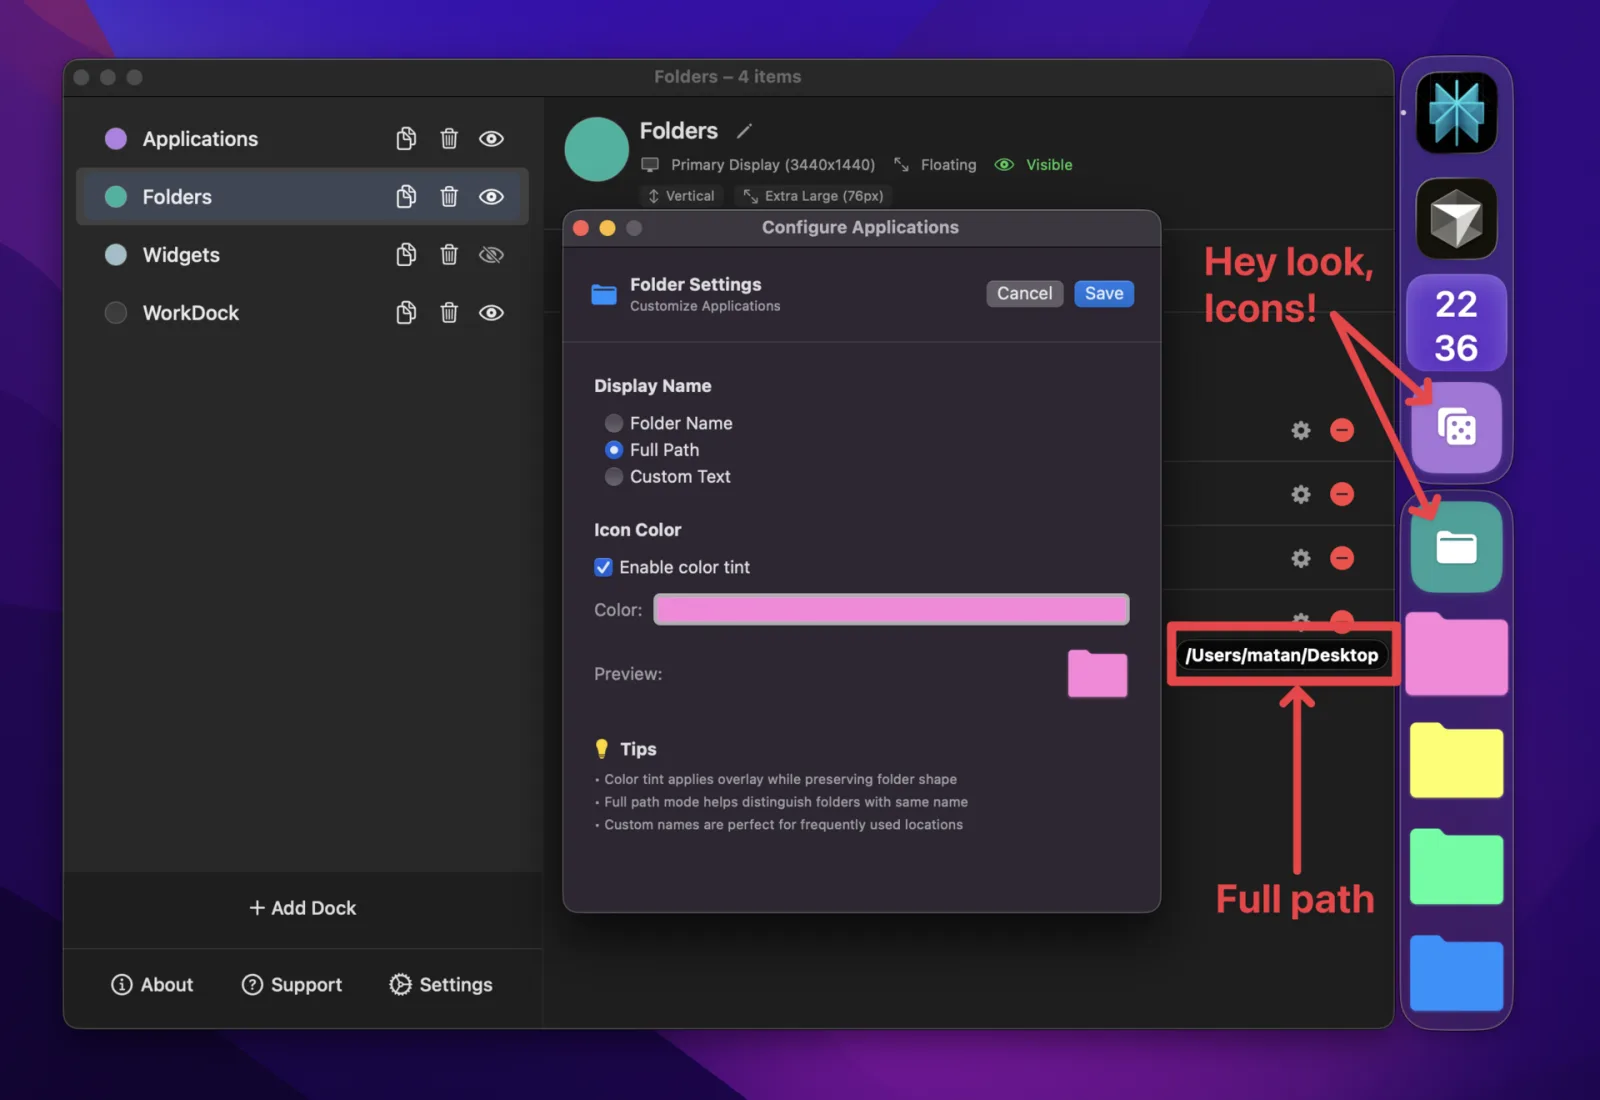
Task: Open the yellow folder in the dock
Action: pos(1456,760)
